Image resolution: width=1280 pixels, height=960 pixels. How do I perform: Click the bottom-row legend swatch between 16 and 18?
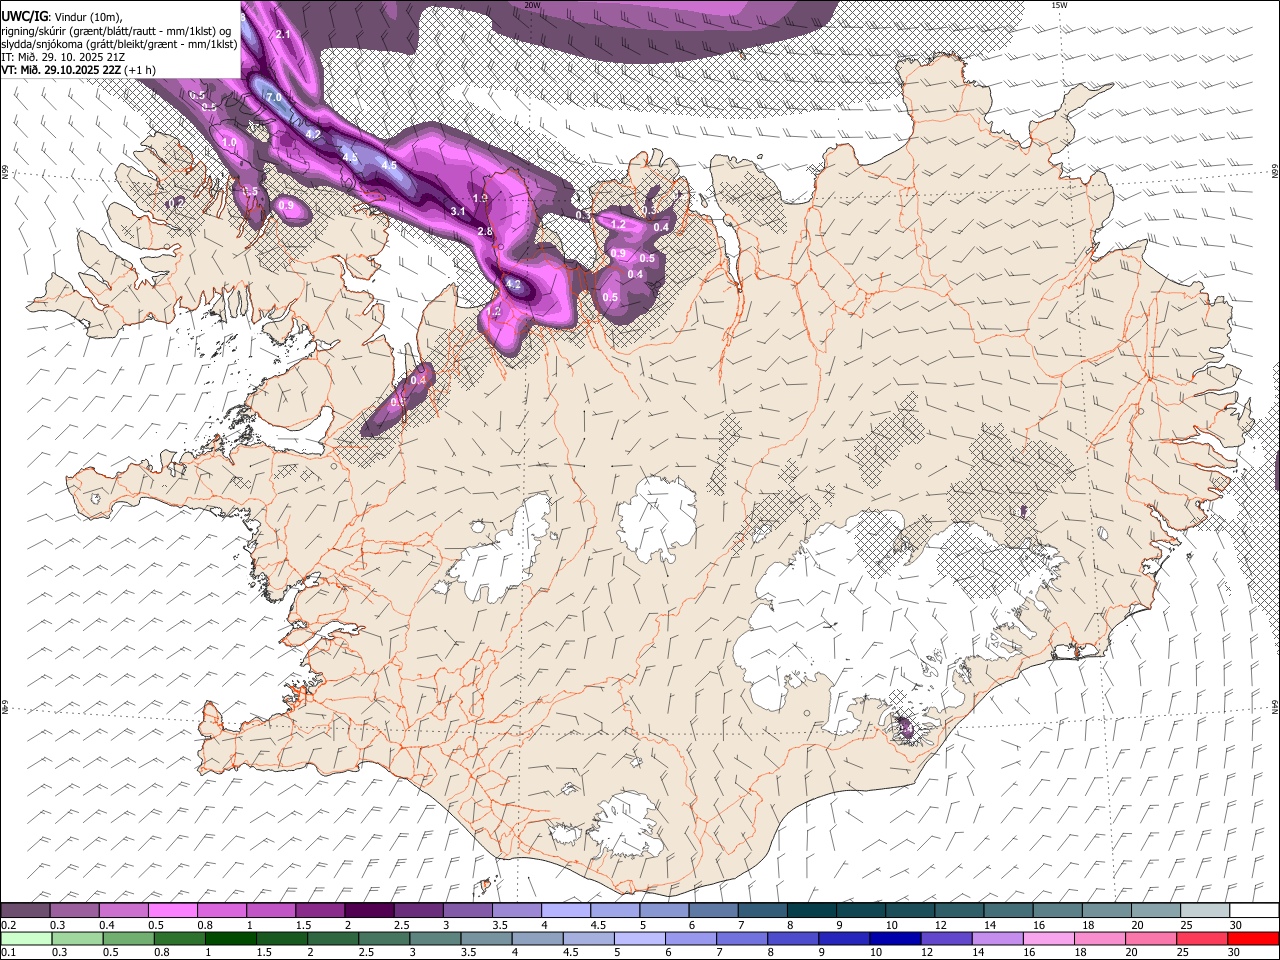pyautogui.click(x=1048, y=939)
